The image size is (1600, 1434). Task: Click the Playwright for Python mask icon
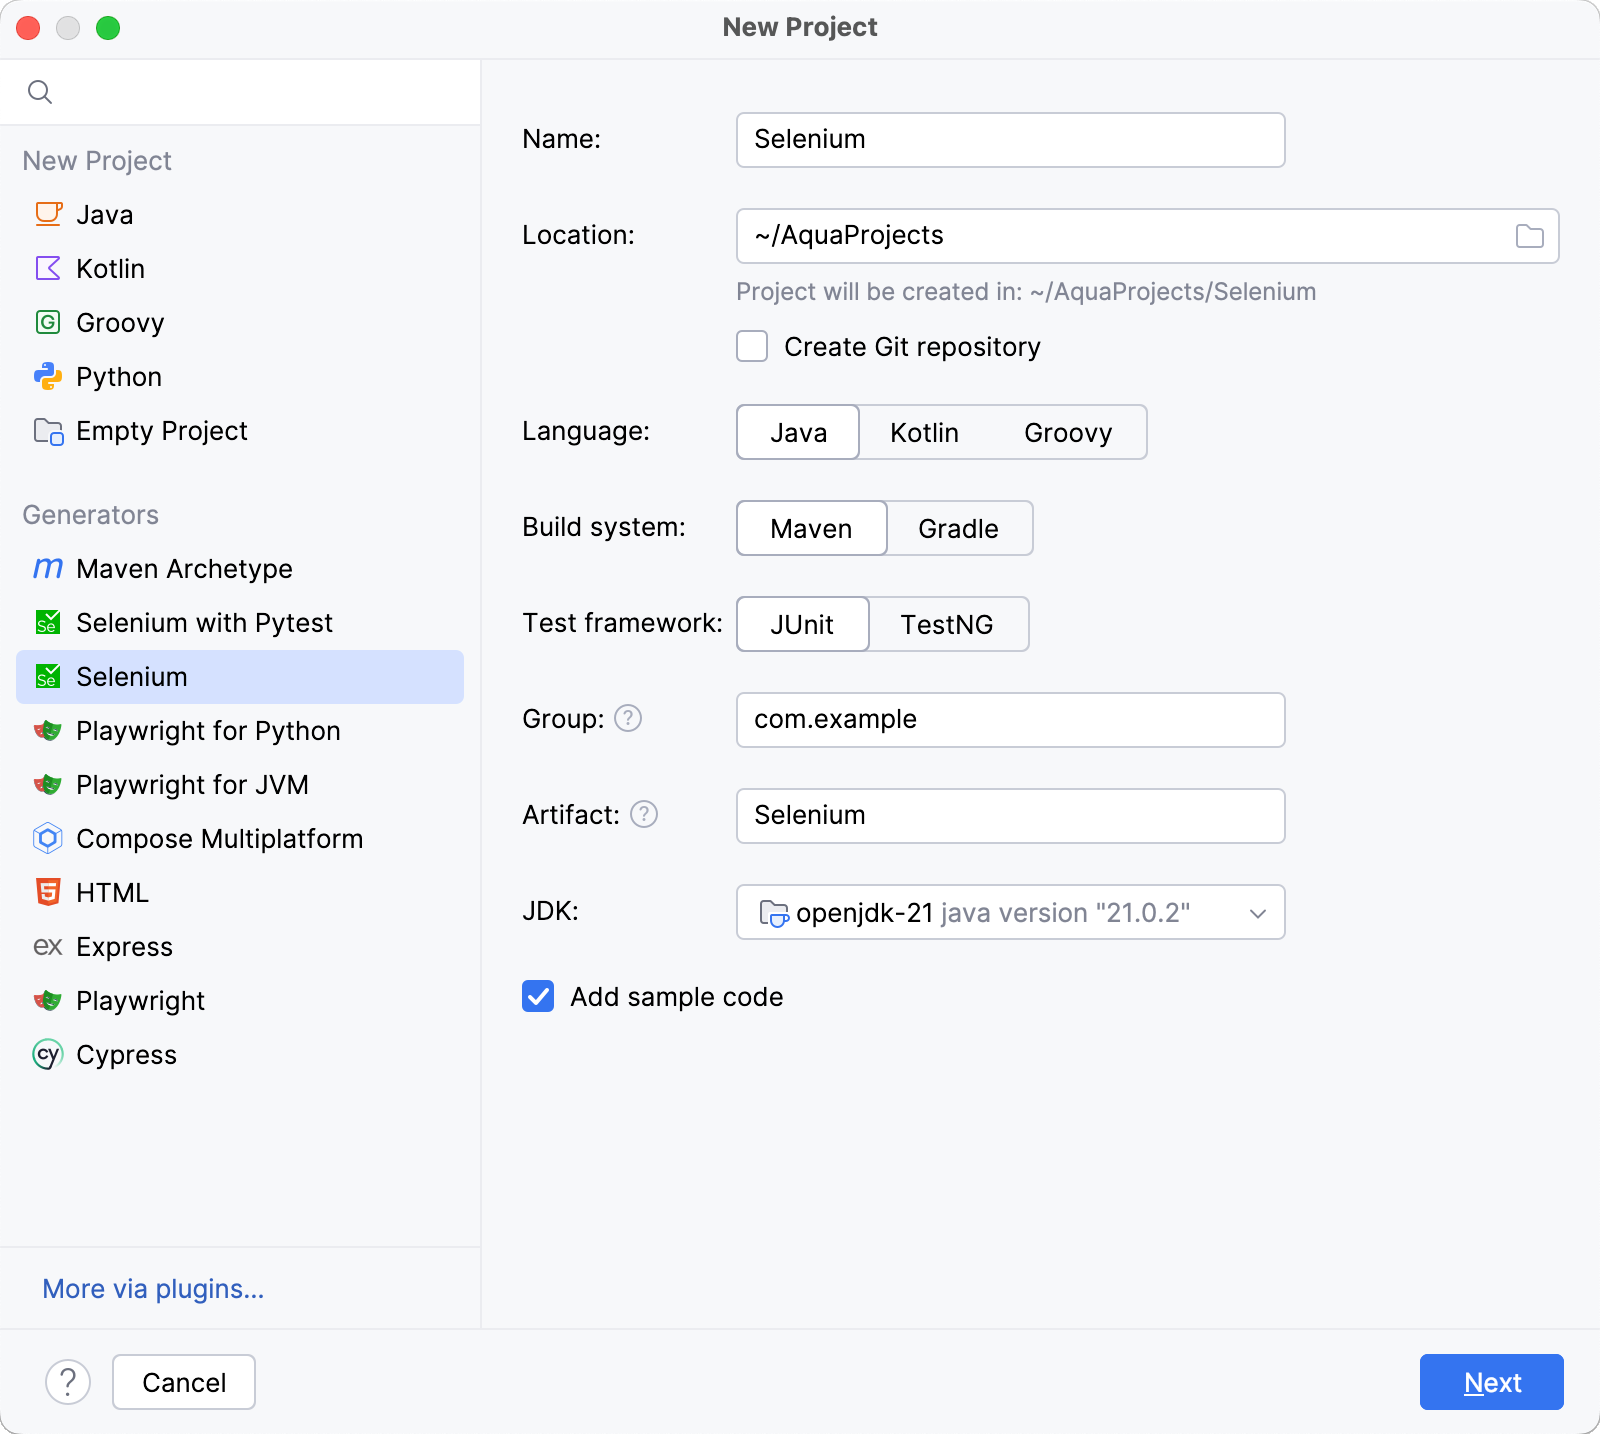click(48, 730)
